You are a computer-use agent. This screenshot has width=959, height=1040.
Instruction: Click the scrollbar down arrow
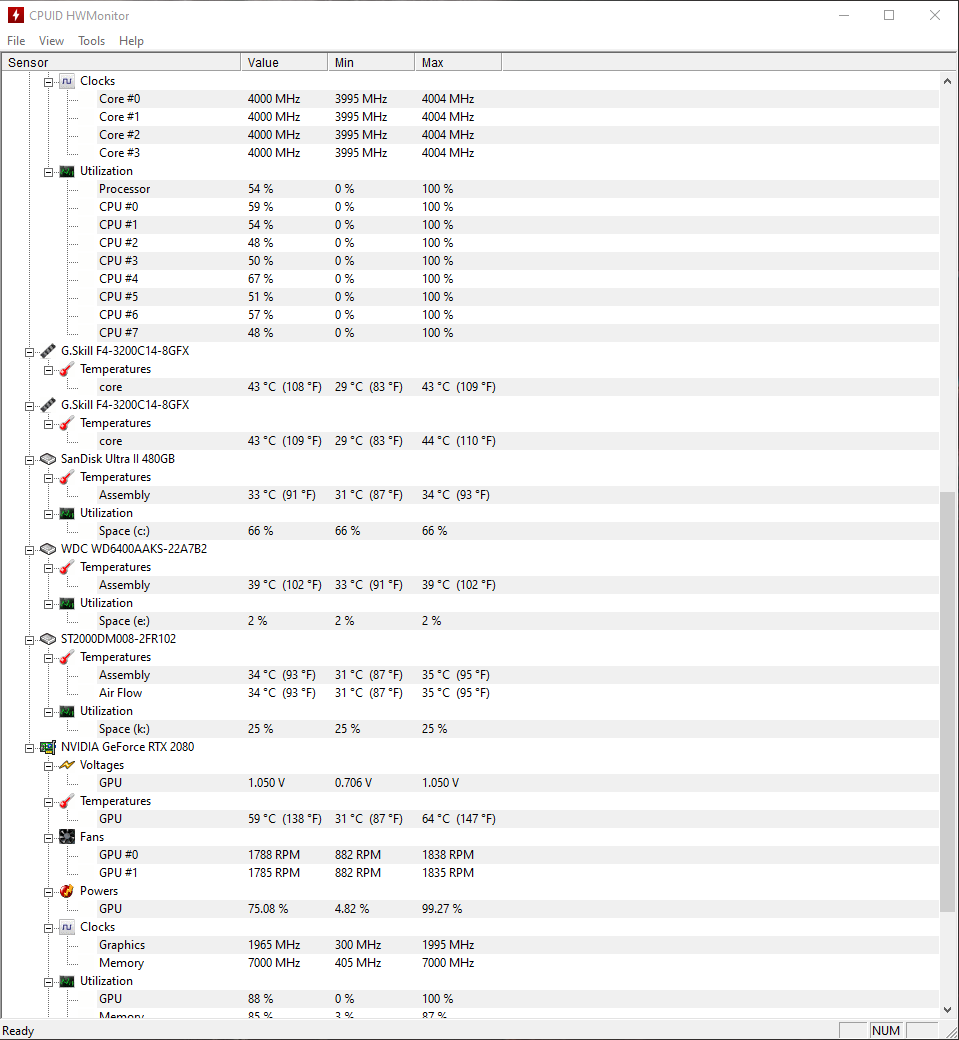947,1009
